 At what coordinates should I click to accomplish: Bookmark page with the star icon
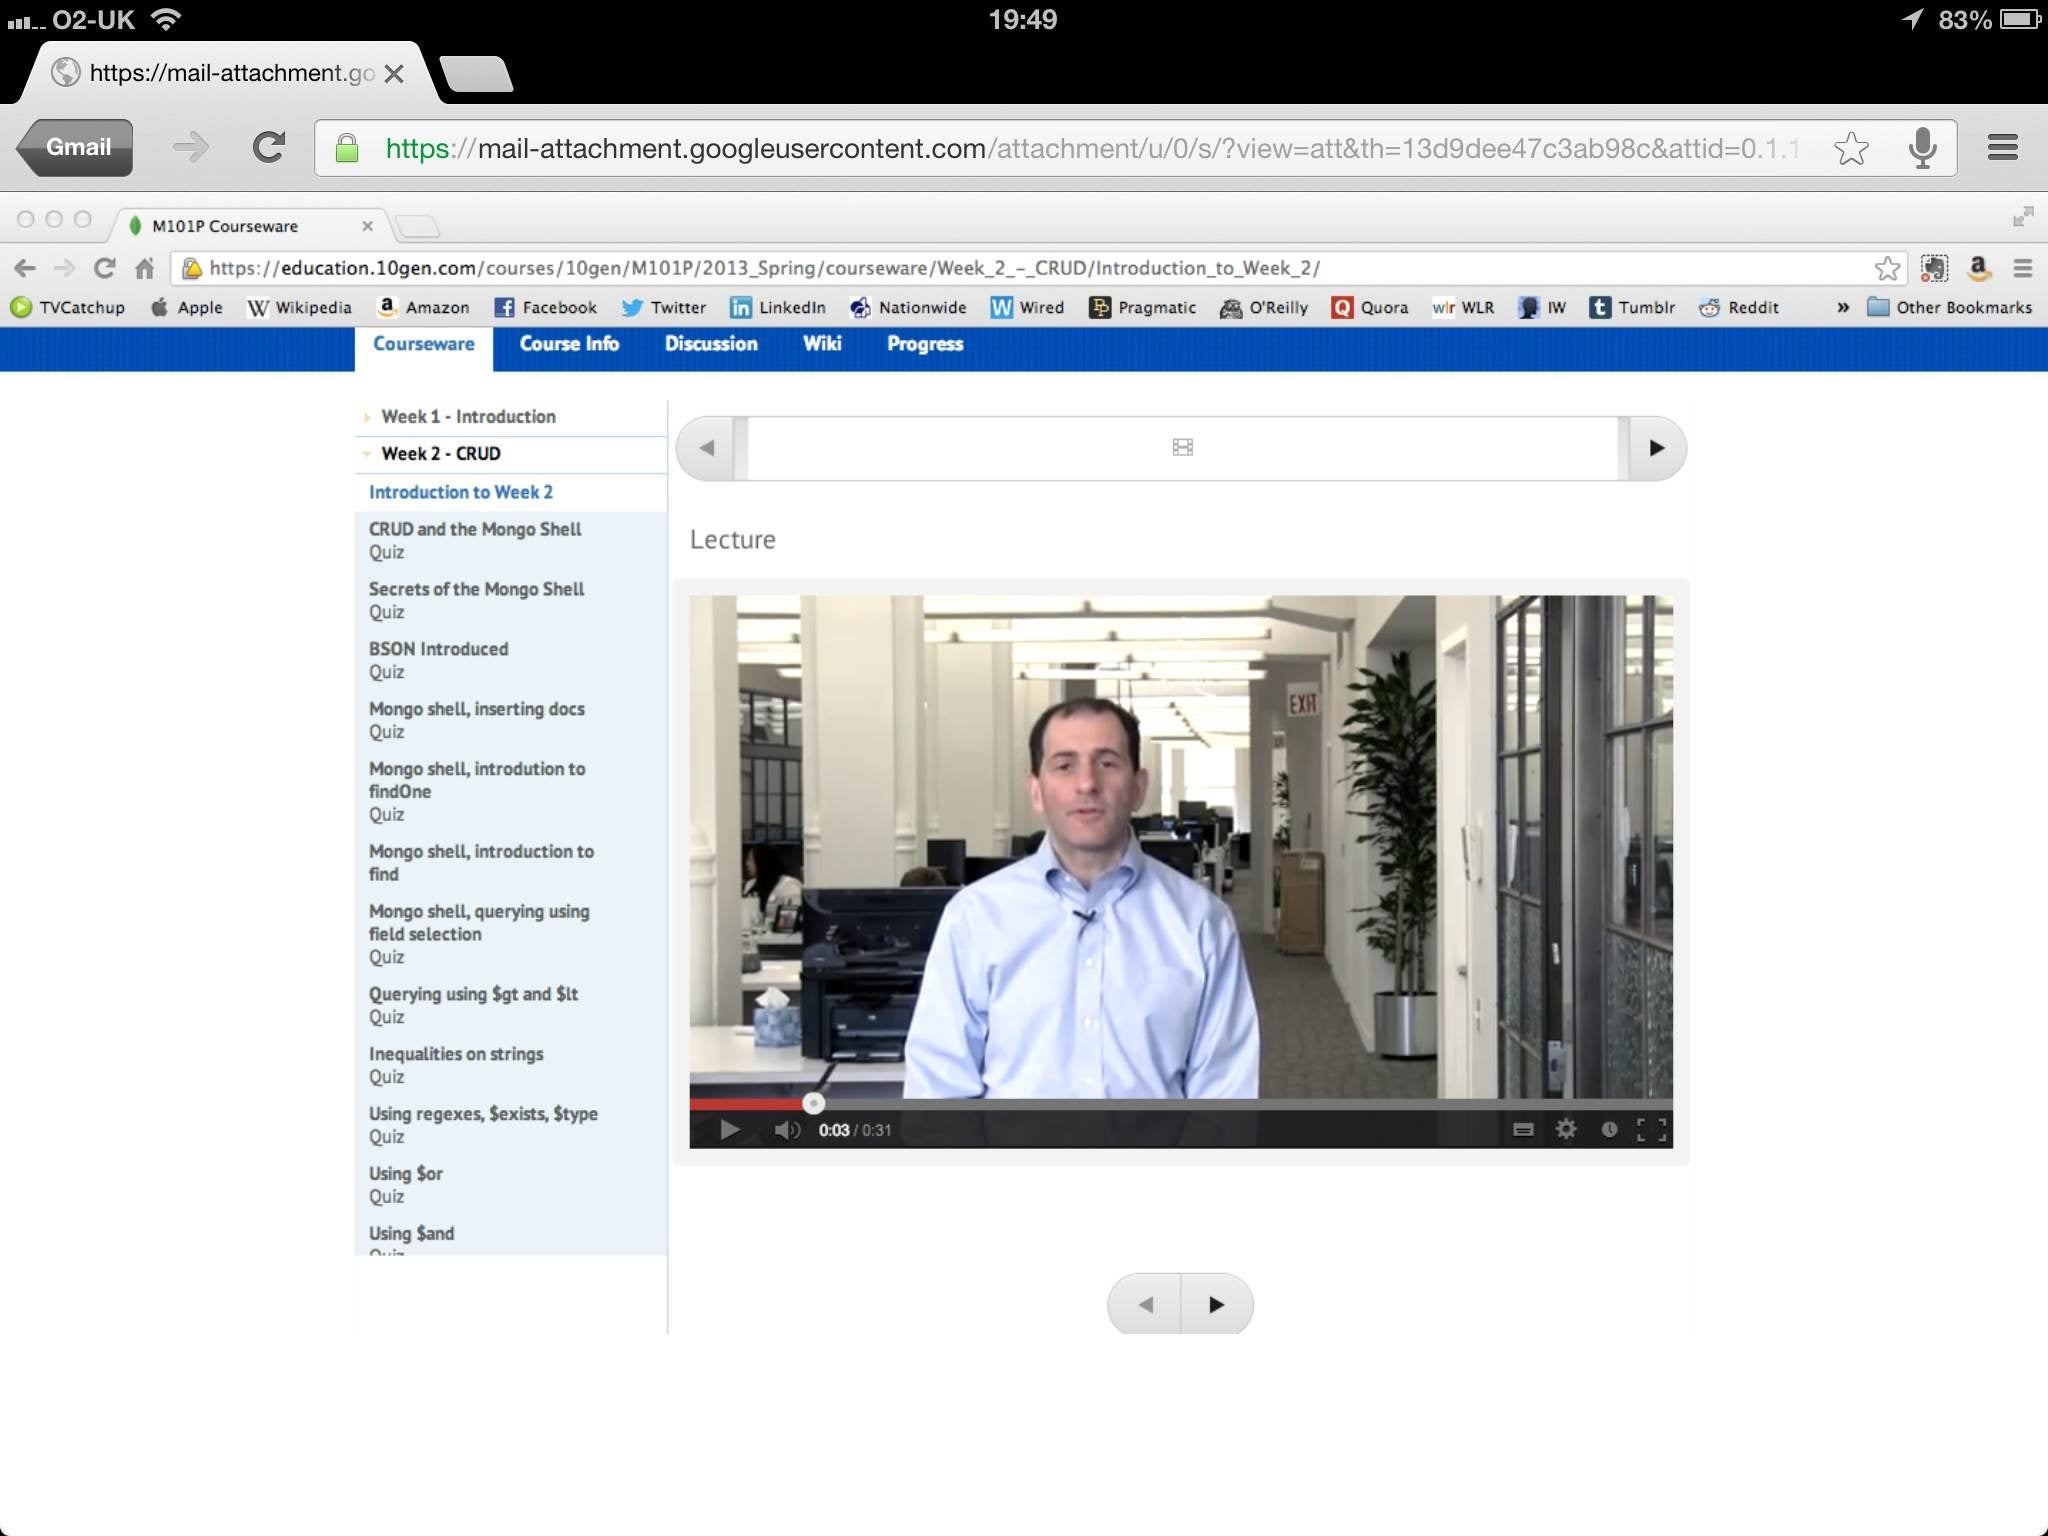(1851, 148)
